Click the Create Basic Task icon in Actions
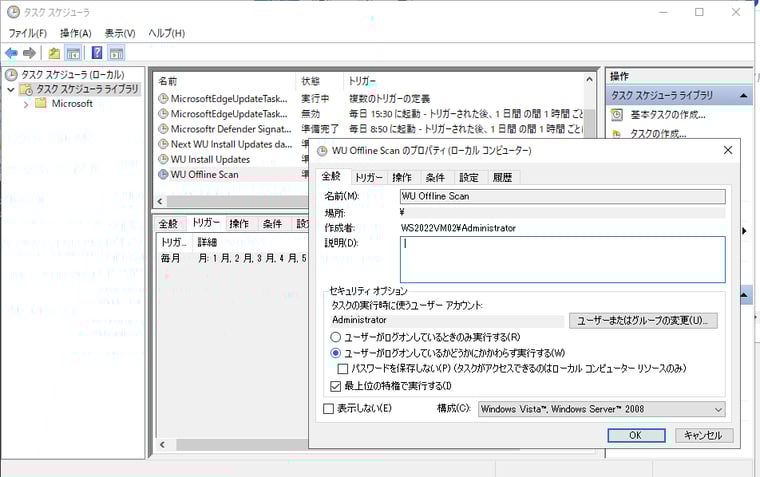 [617, 115]
